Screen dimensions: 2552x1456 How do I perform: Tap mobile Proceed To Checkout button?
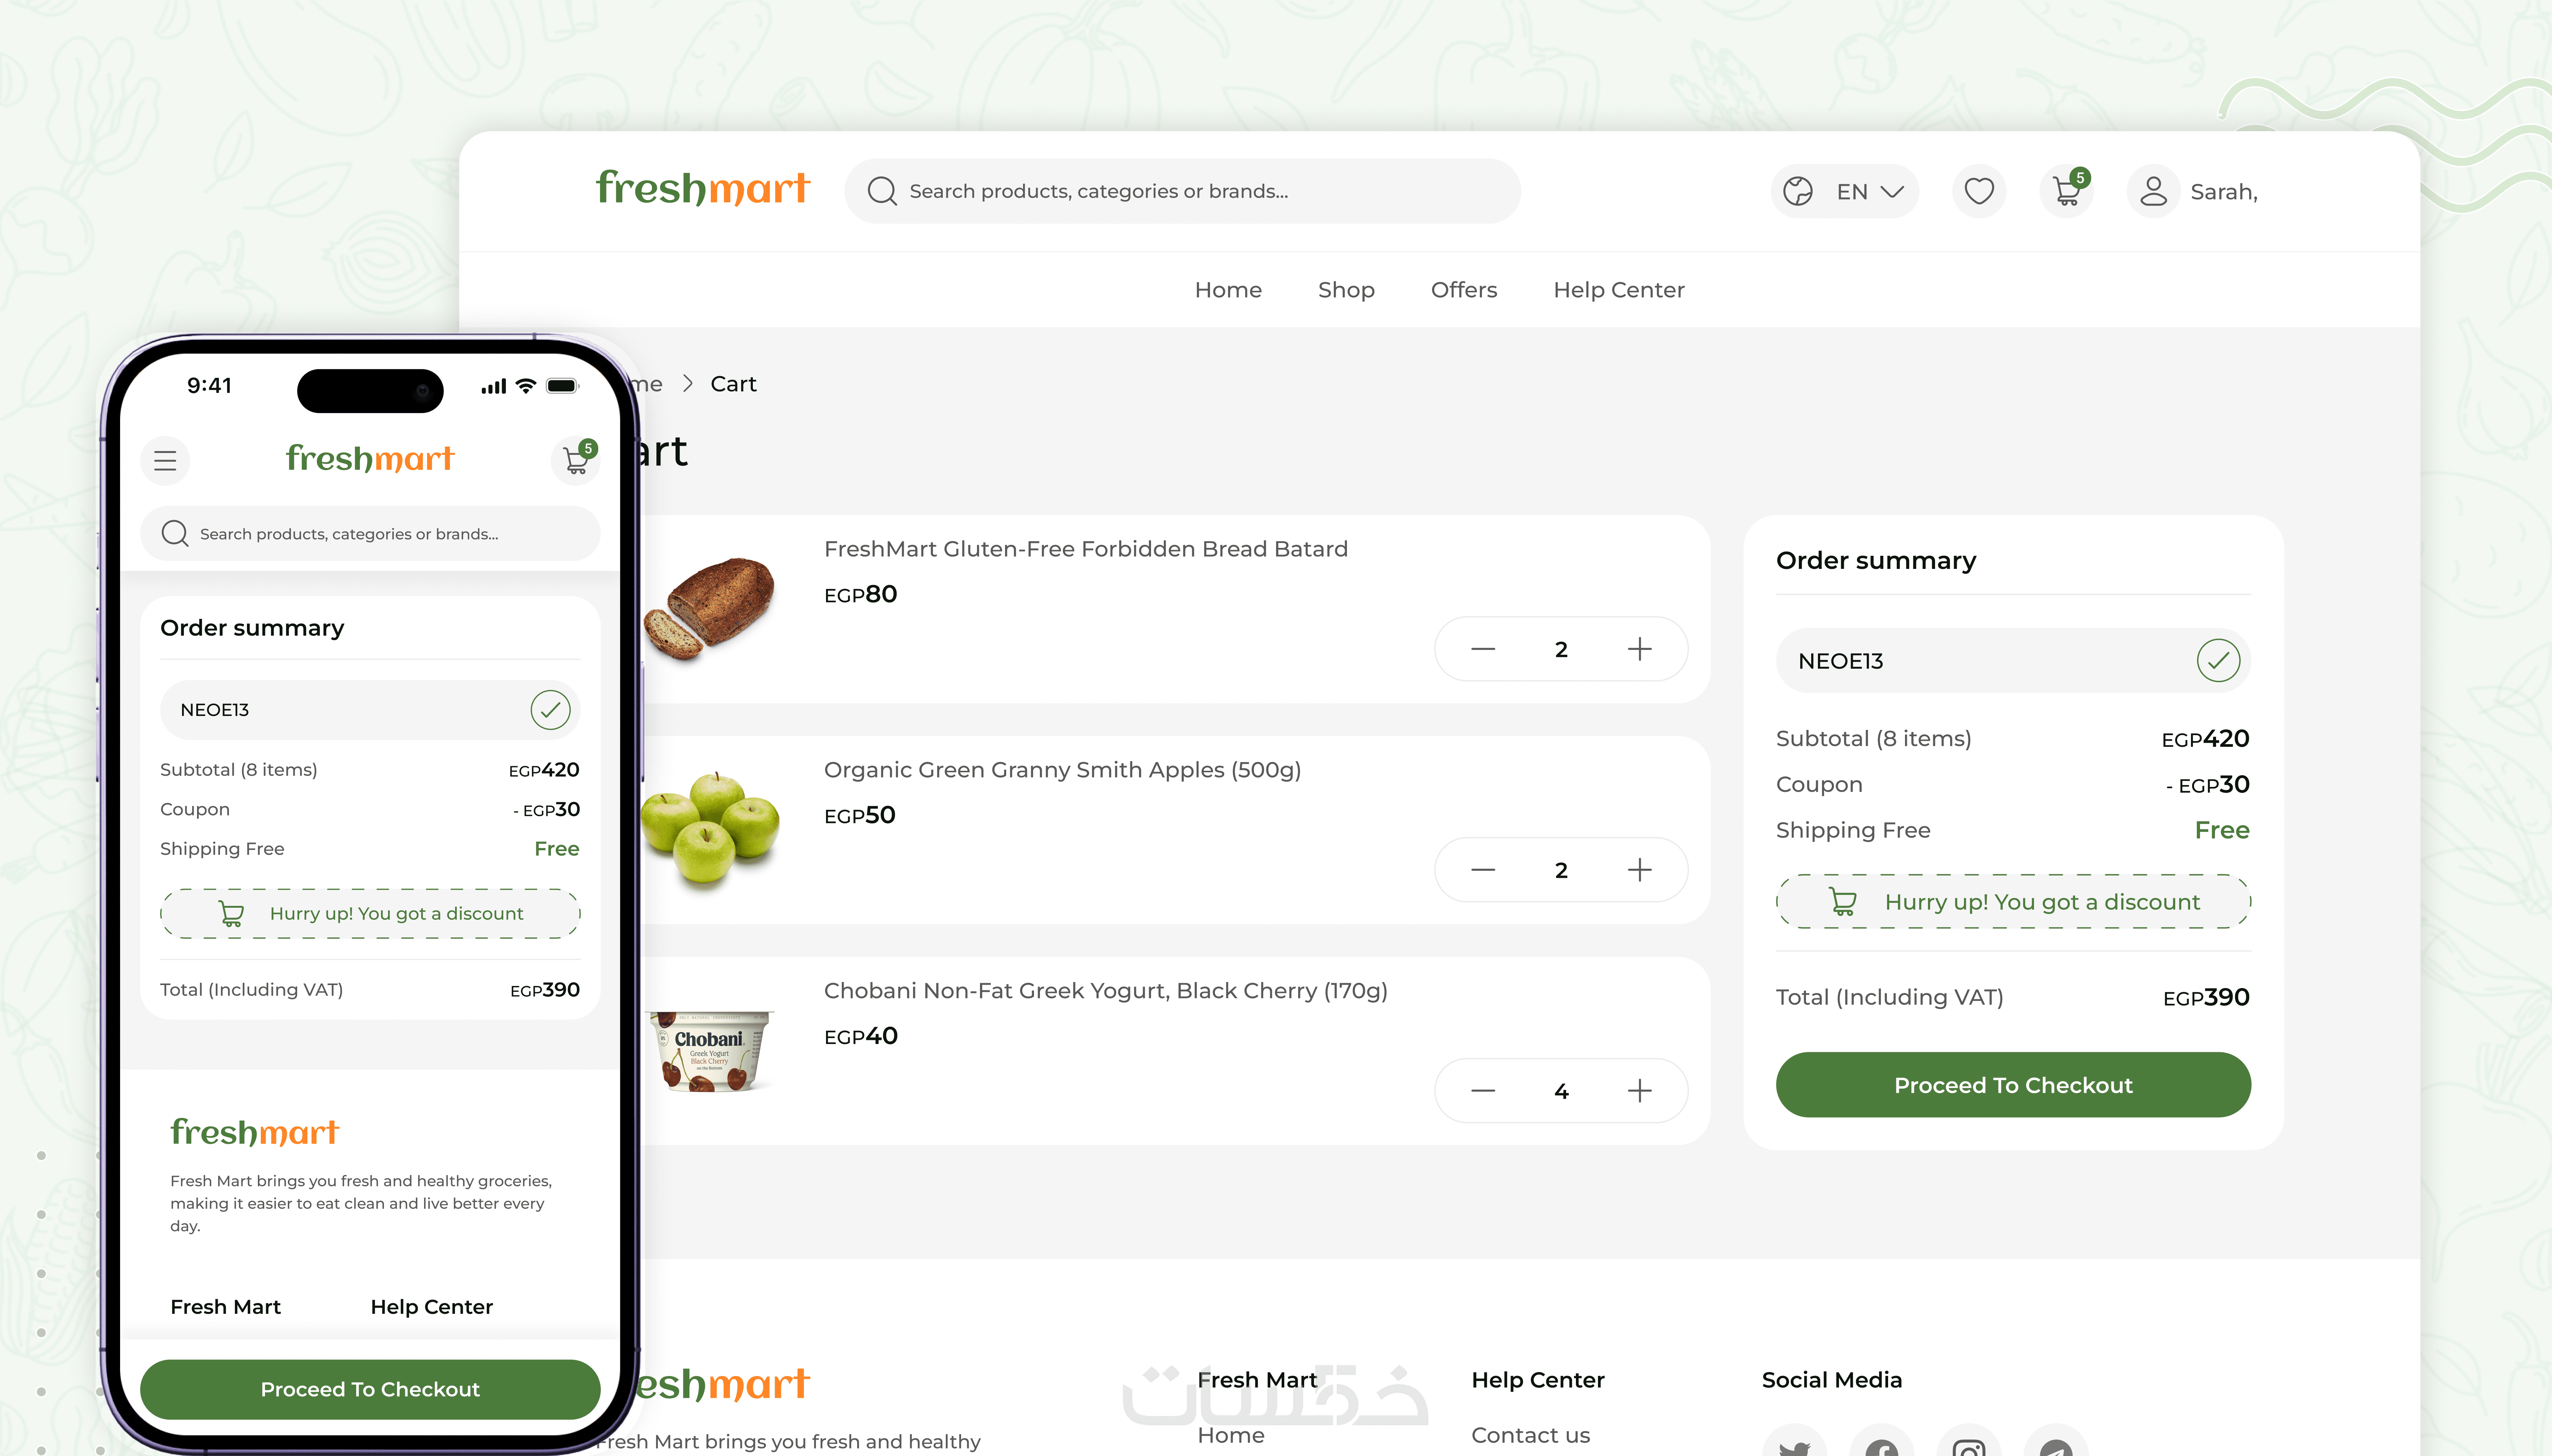point(370,1389)
